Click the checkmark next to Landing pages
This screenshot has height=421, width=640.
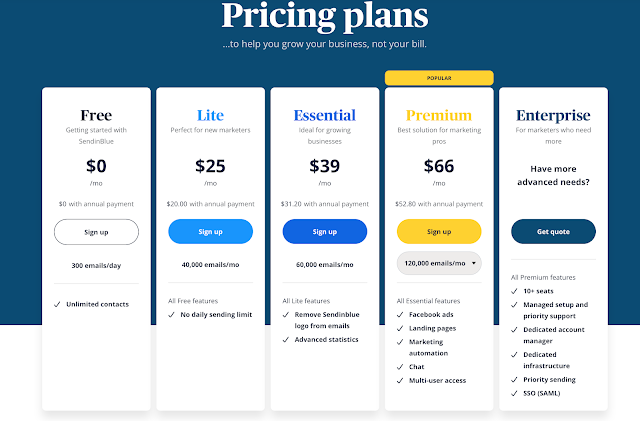400,328
